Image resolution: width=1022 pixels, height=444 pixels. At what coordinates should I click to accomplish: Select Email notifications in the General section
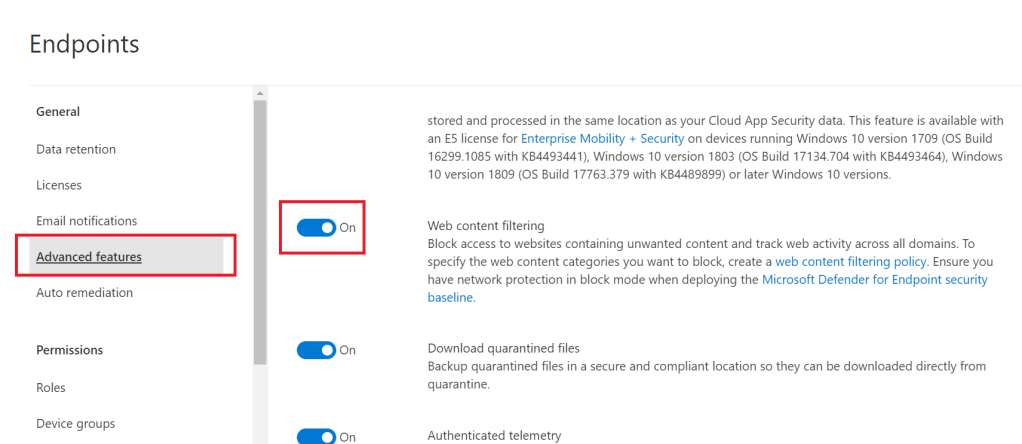(87, 221)
